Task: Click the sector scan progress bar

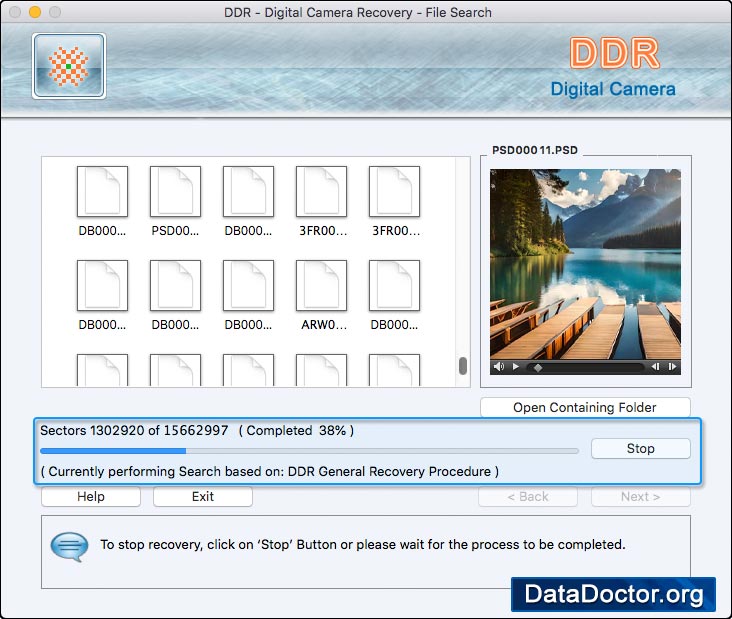Action: pos(310,451)
